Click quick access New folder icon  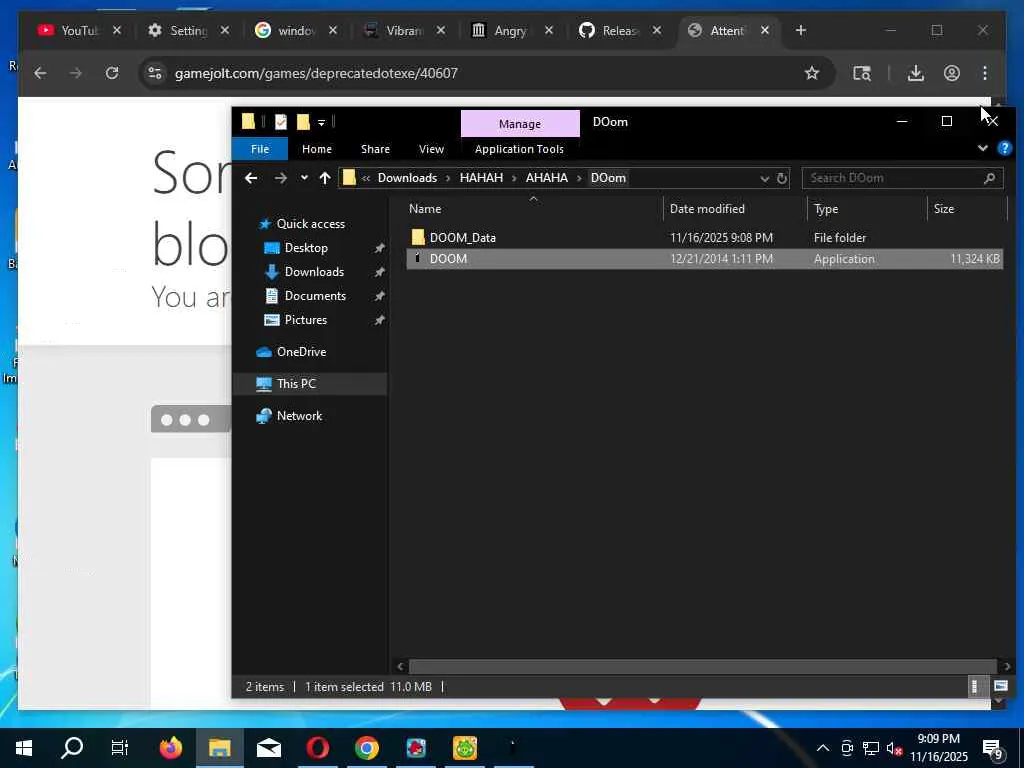pyautogui.click(x=303, y=121)
